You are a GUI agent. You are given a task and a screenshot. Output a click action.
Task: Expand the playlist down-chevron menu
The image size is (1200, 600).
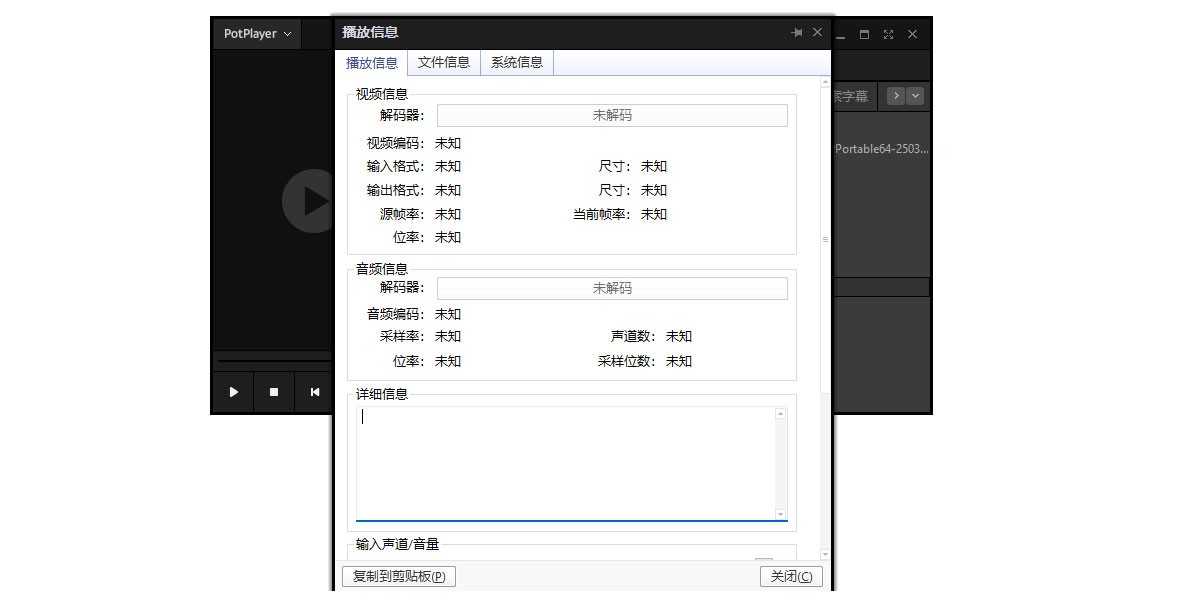pos(915,96)
